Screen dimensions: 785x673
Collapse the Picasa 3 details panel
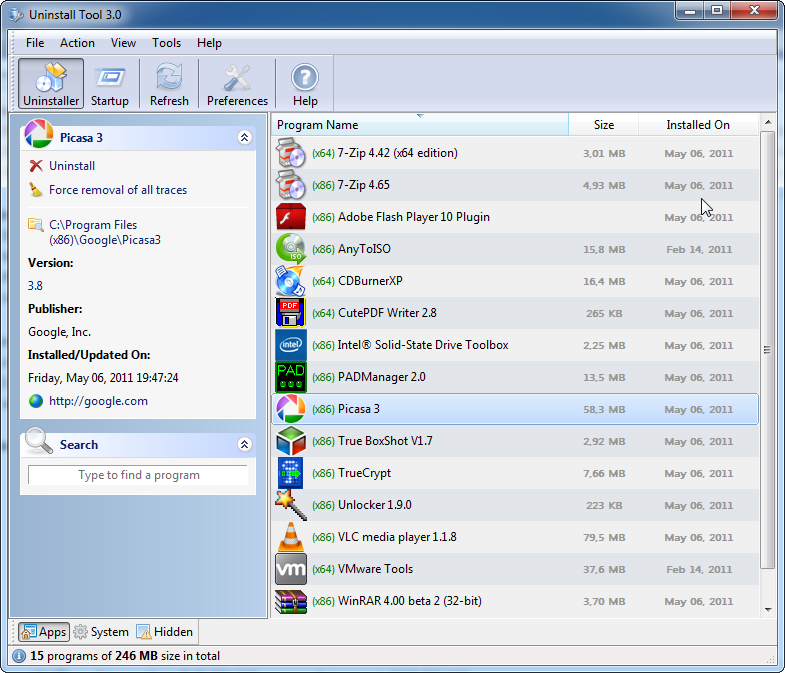(244, 137)
